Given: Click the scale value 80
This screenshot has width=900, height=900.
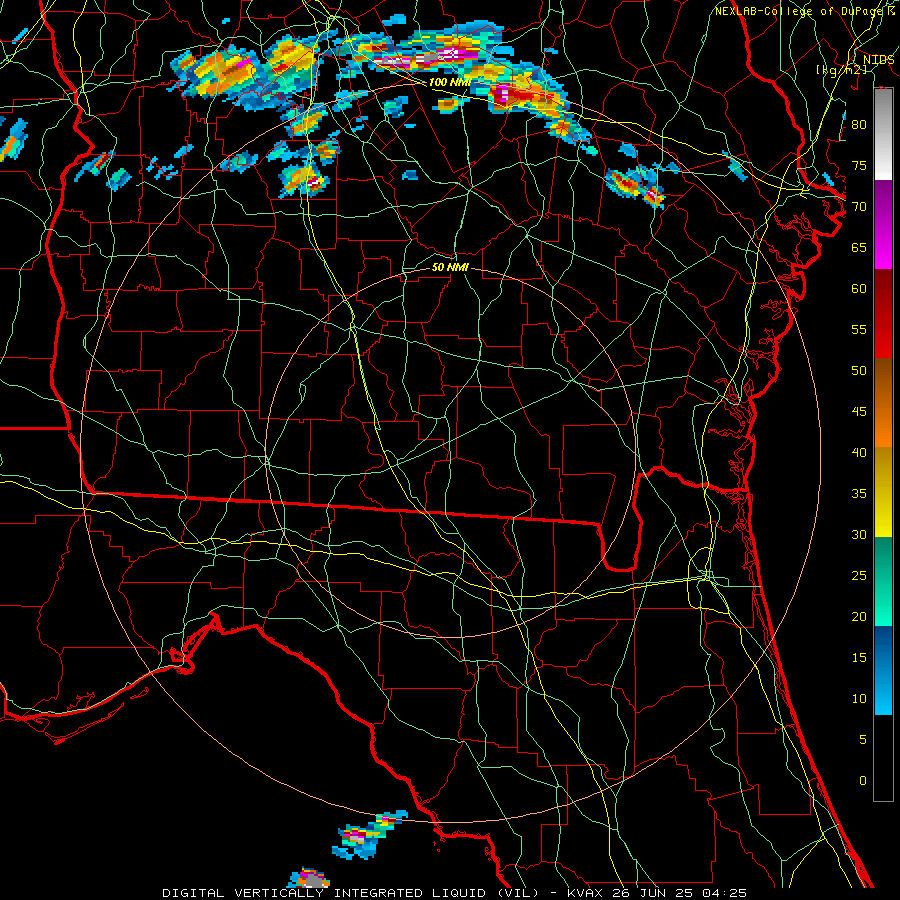Looking at the screenshot, I should (859, 125).
